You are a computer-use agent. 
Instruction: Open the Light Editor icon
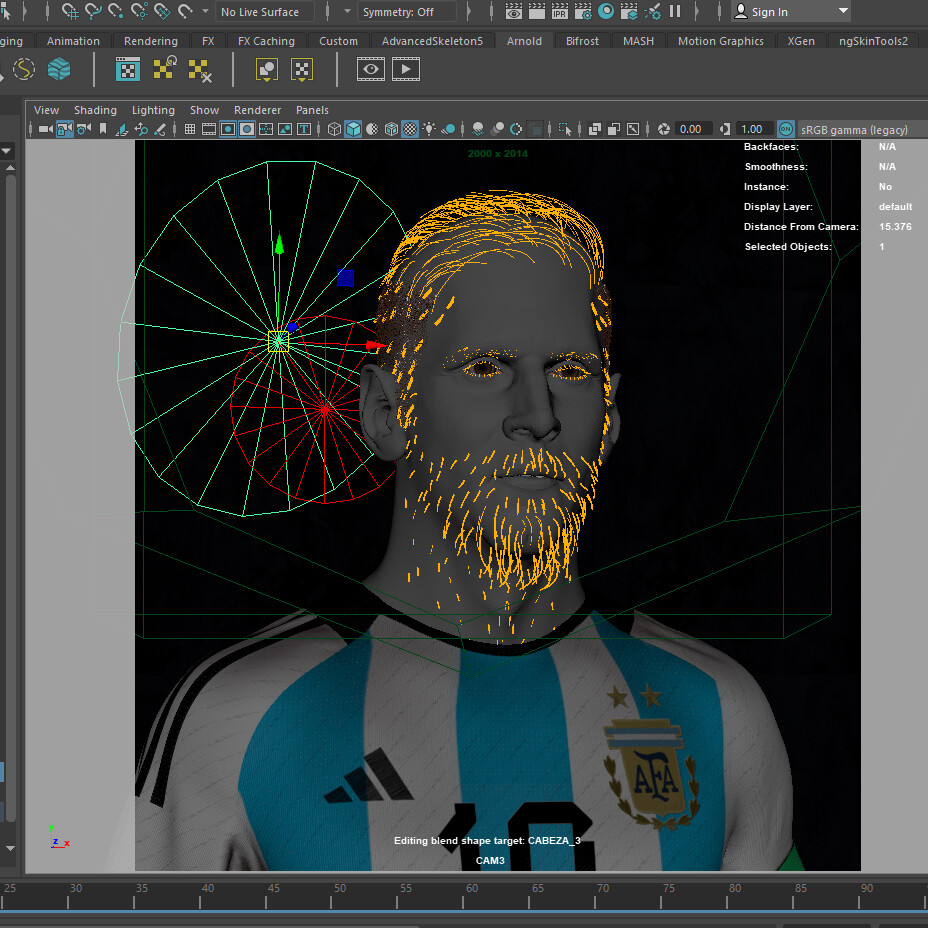(652, 11)
